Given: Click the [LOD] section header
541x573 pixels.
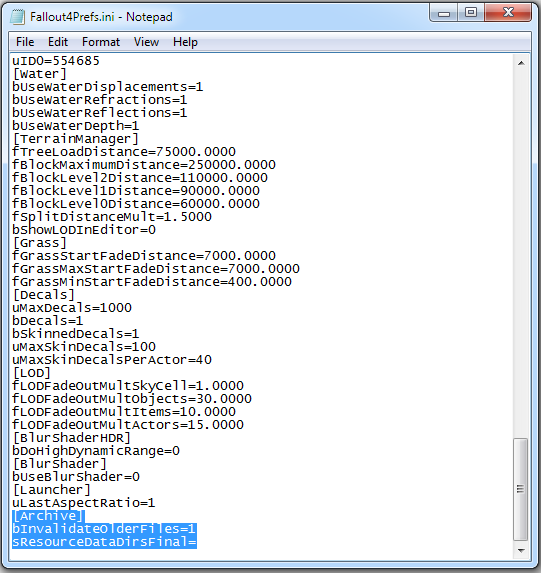Looking at the screenshot, I should (31, 373).
